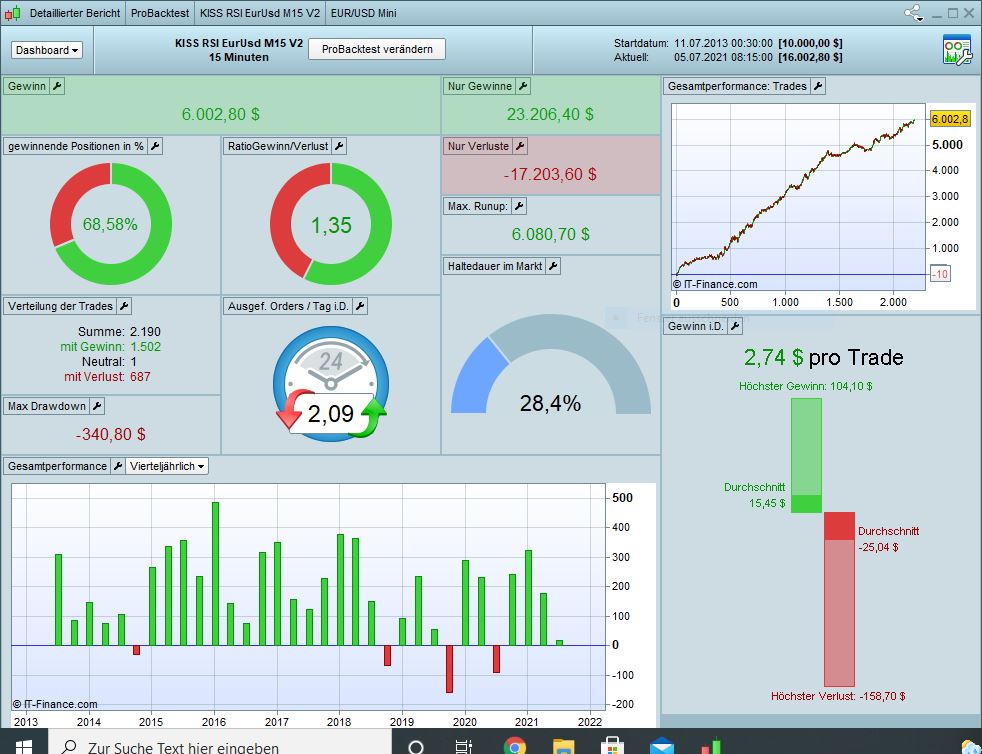Select the ProBacktest tab
This screenshot has height=754, width=982.
pyautogui.click(x=160, y=13)
